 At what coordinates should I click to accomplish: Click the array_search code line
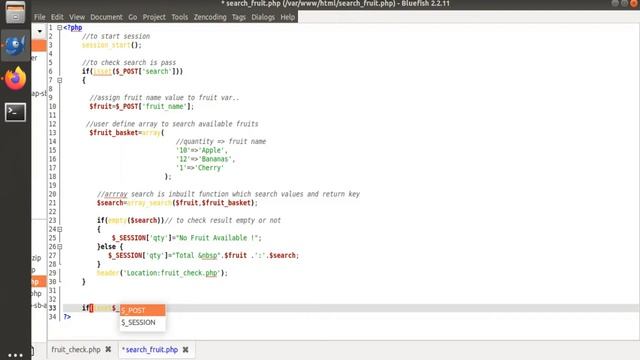pyautogui.click(x=177, y=203)
